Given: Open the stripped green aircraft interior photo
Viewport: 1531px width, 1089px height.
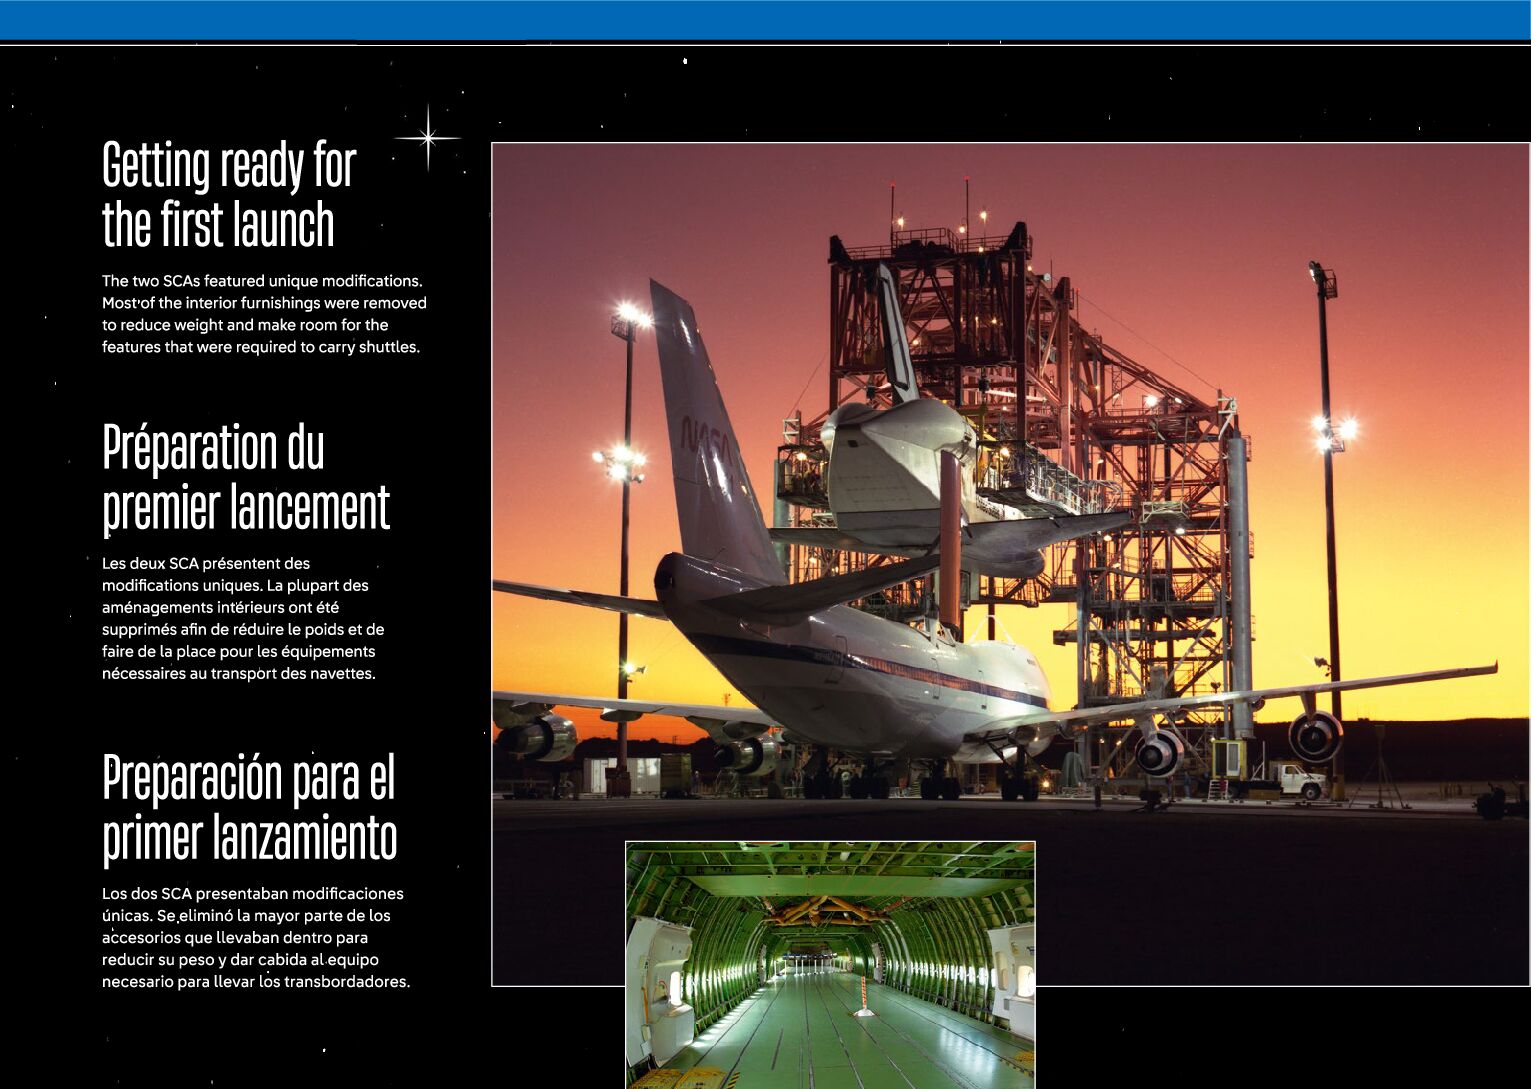Looking at the screenshot, I should coord(830,964).
